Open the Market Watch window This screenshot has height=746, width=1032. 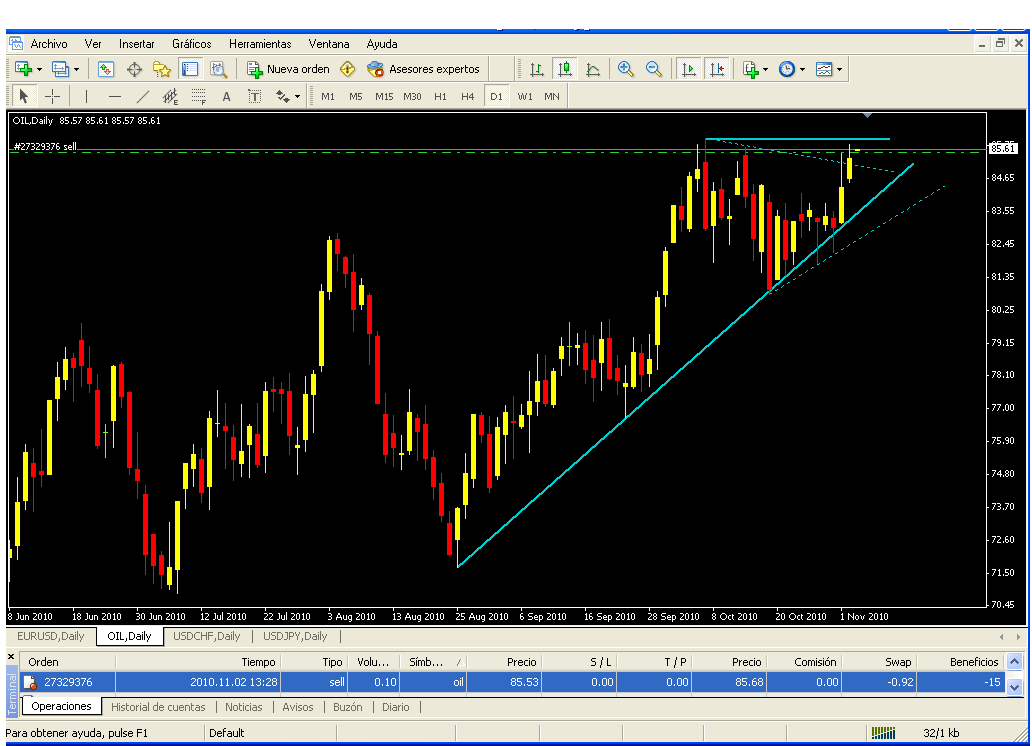[x=106, y=69]
